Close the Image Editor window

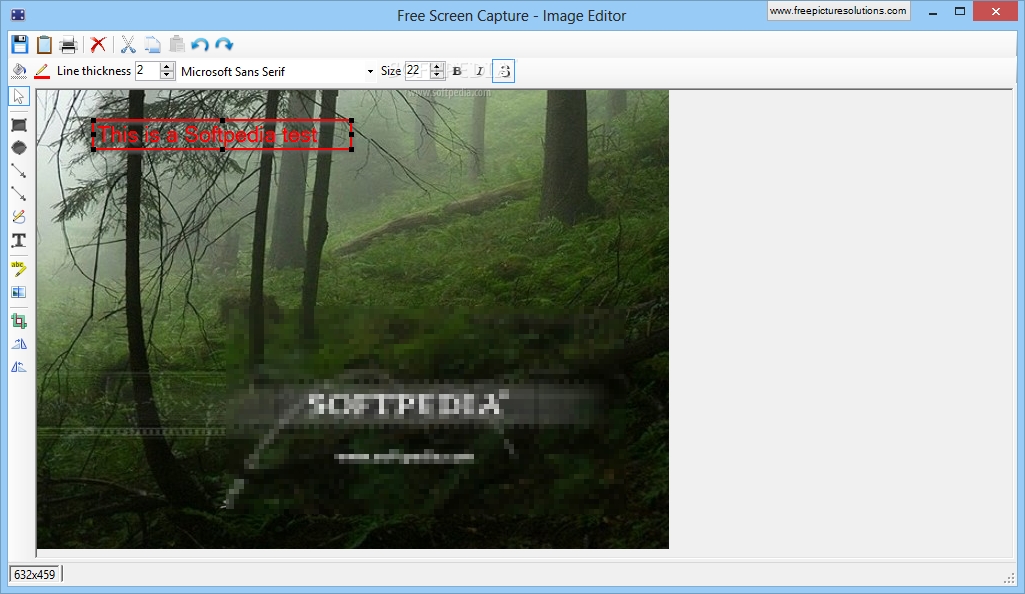(996, 11)
